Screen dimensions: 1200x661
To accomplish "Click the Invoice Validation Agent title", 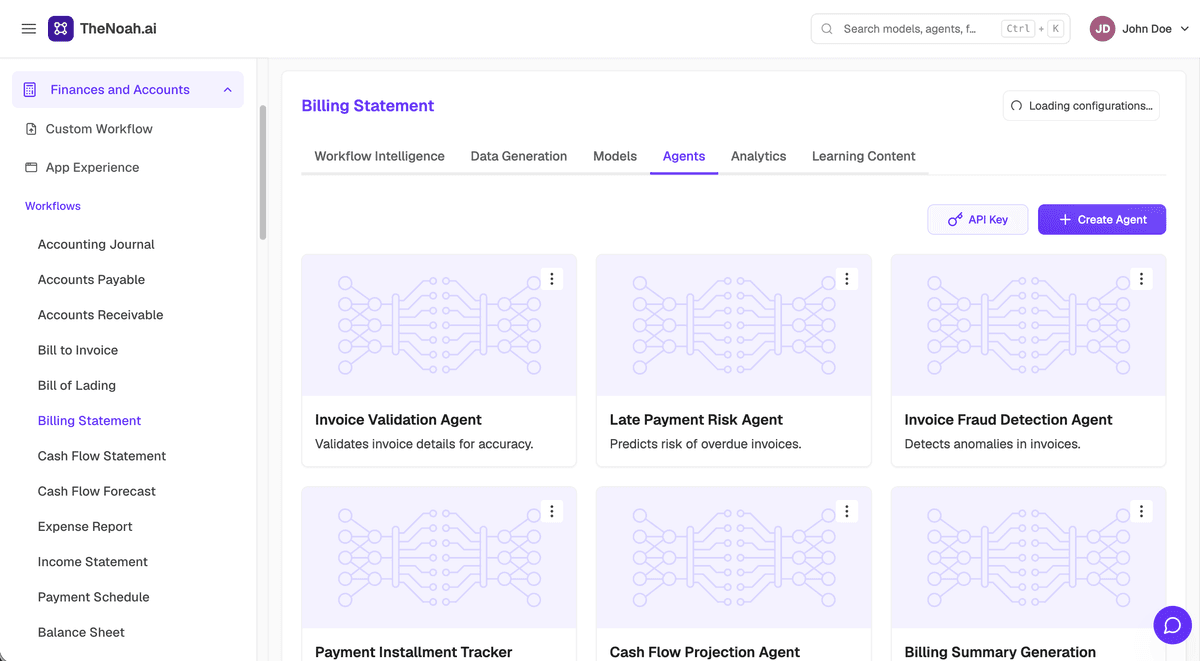I will [398, 420].
